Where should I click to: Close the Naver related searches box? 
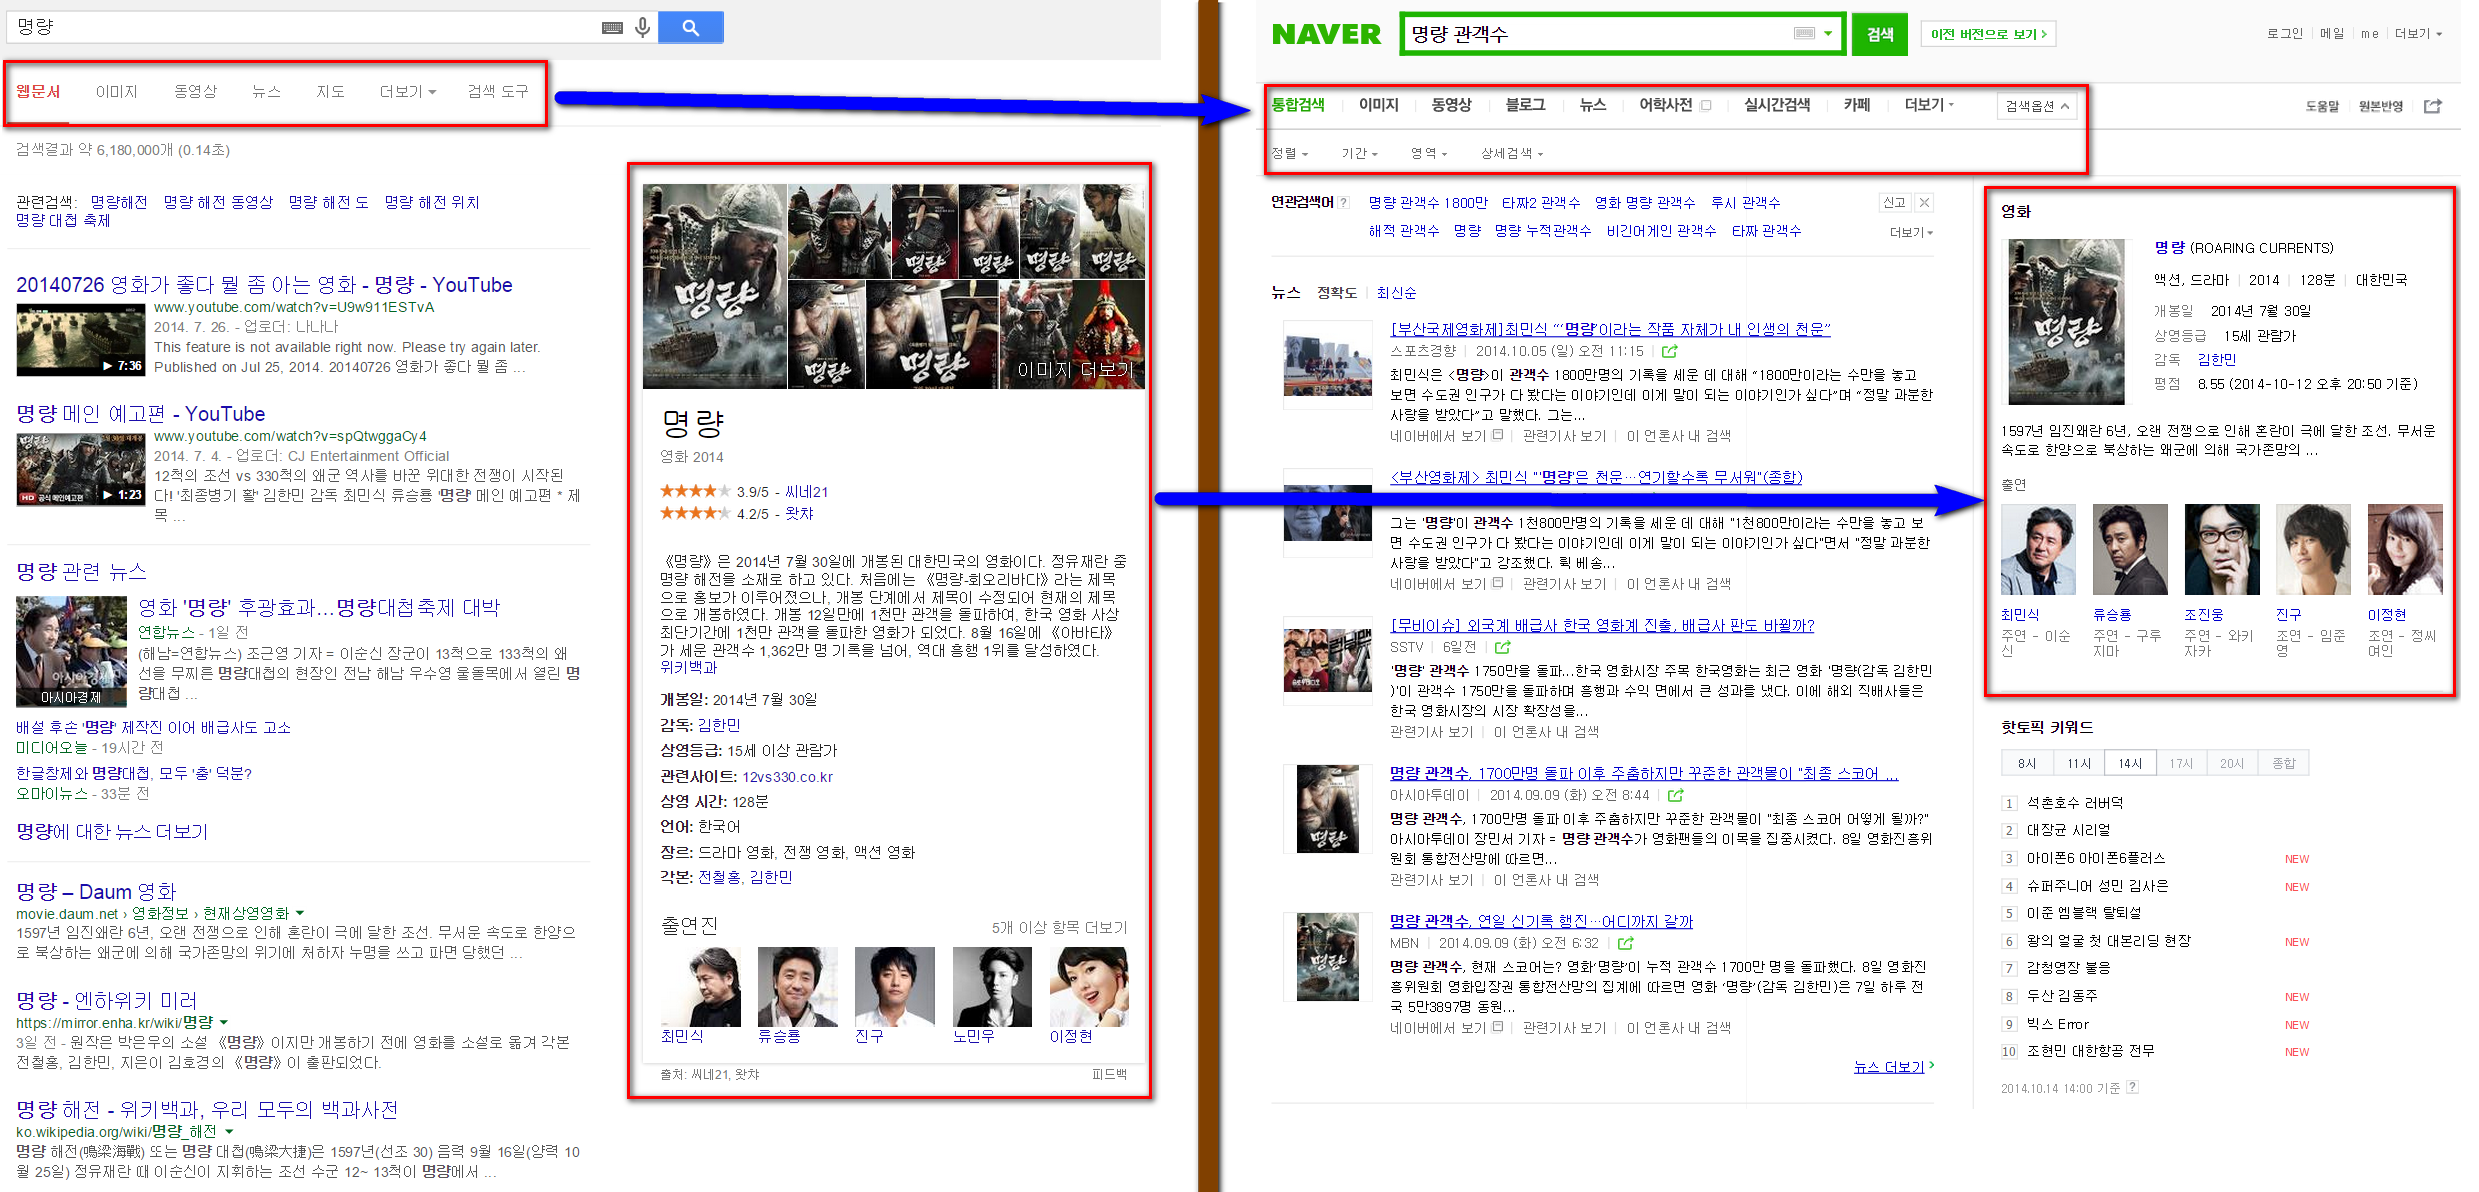pos(1924,202)
